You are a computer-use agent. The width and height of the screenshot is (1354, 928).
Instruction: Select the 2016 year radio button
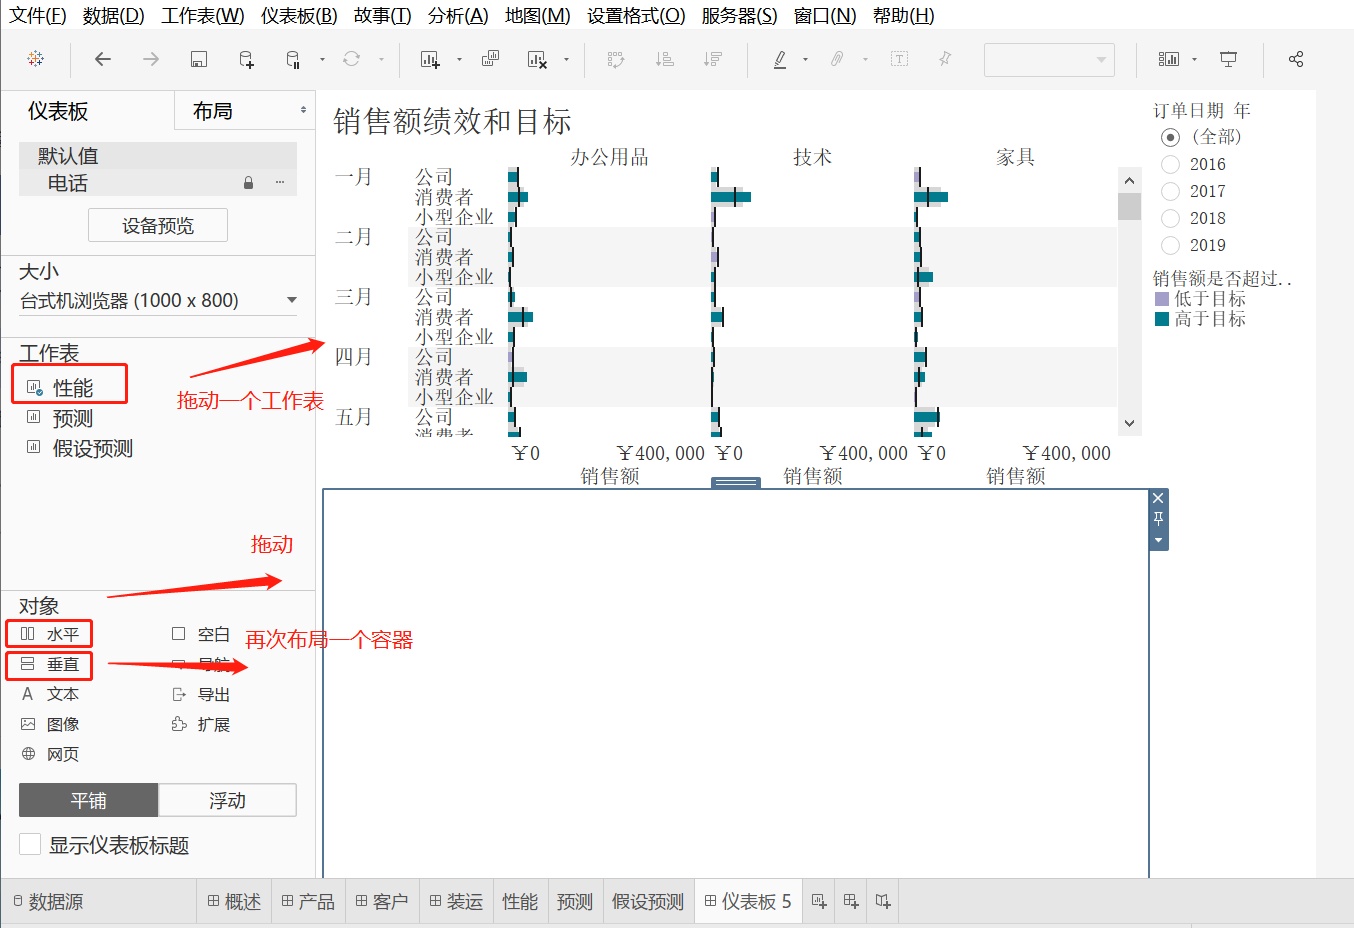1171,164
